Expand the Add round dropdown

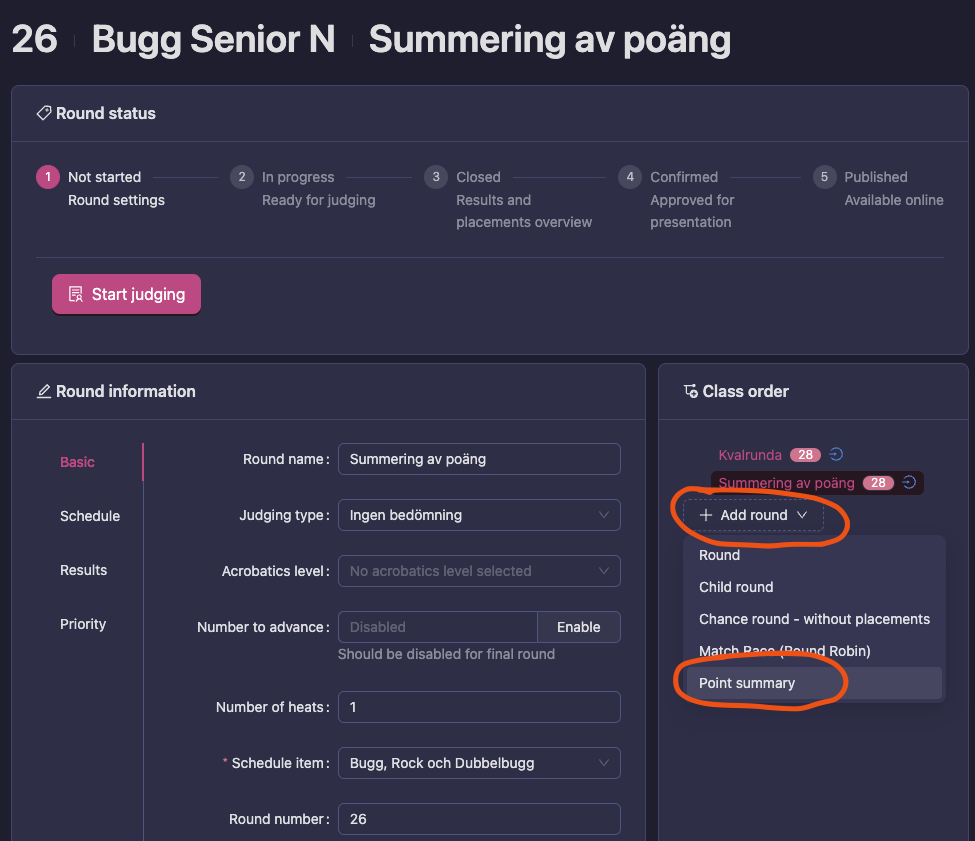pyautogui.click(x=753, y=515)
